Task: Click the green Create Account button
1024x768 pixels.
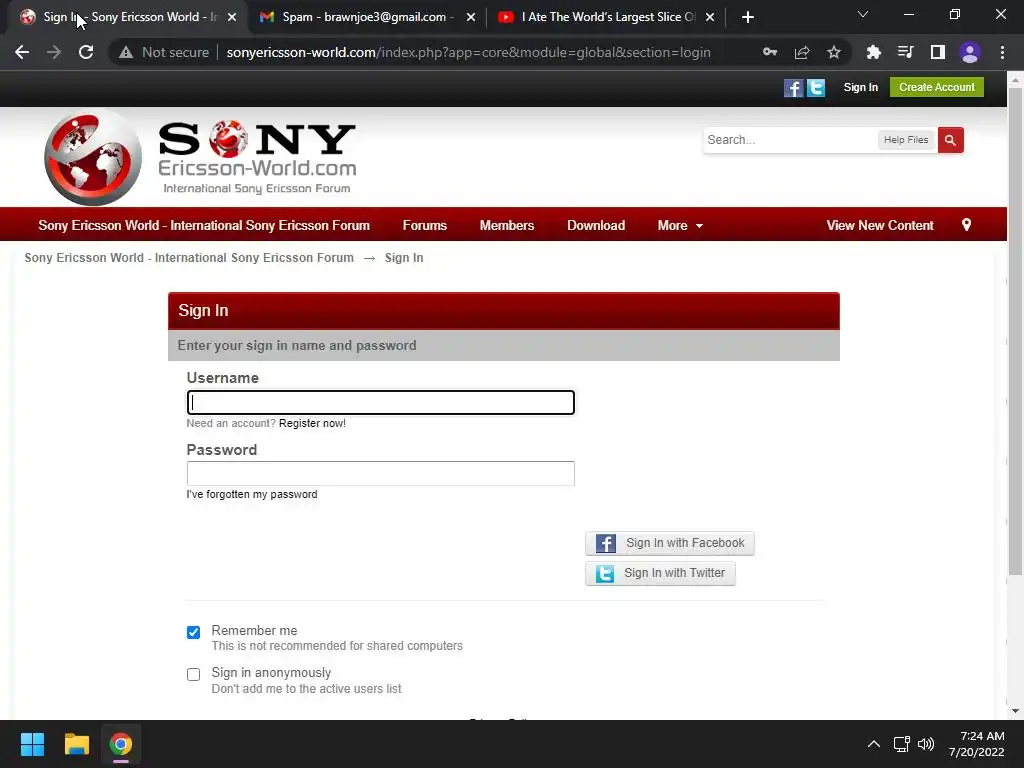Action: pos(936,87)
